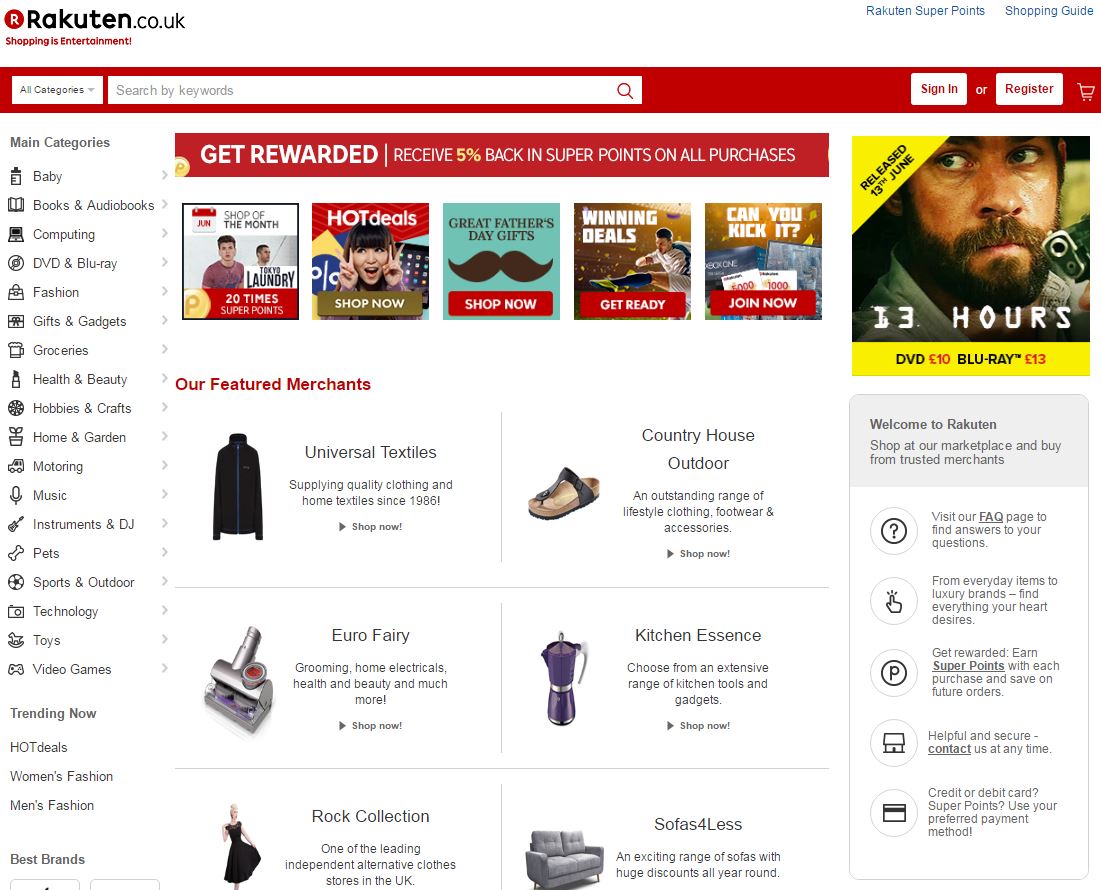This screenshot has height=890, width=1101.
Task: Click the Fashion handbag icon
Action: [x=15, y=292]
